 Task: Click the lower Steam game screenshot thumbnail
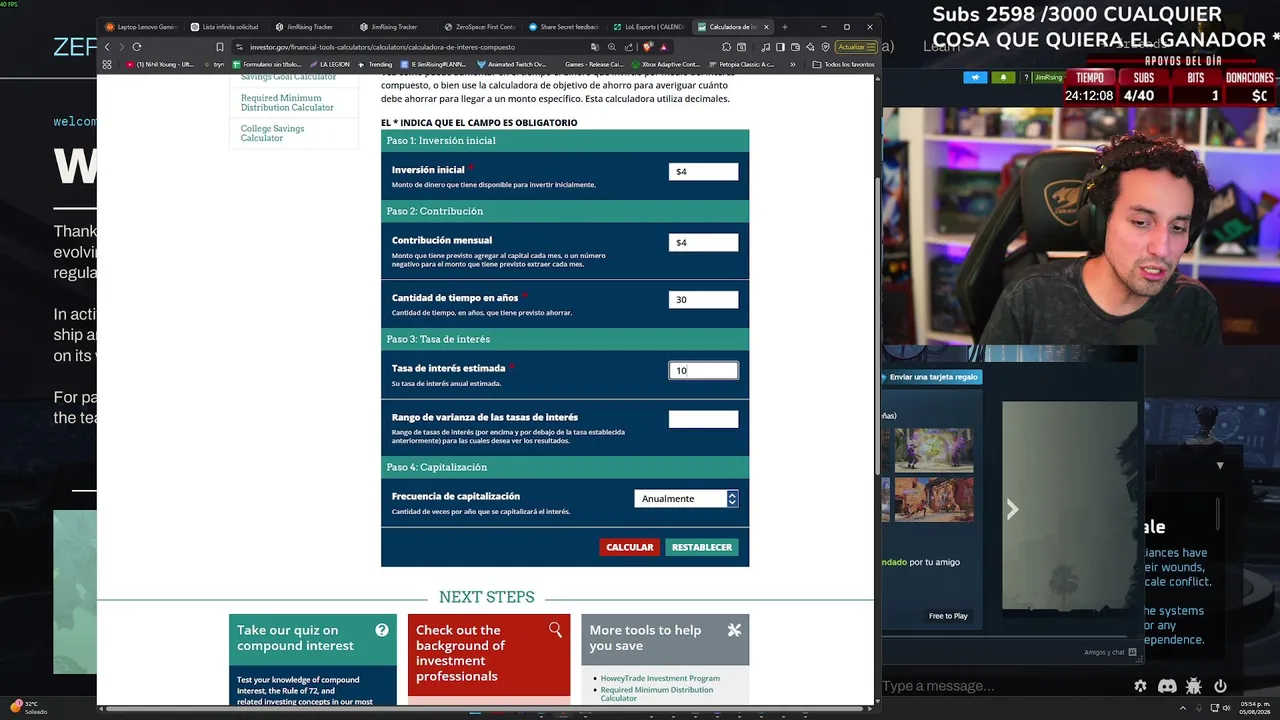934,500
